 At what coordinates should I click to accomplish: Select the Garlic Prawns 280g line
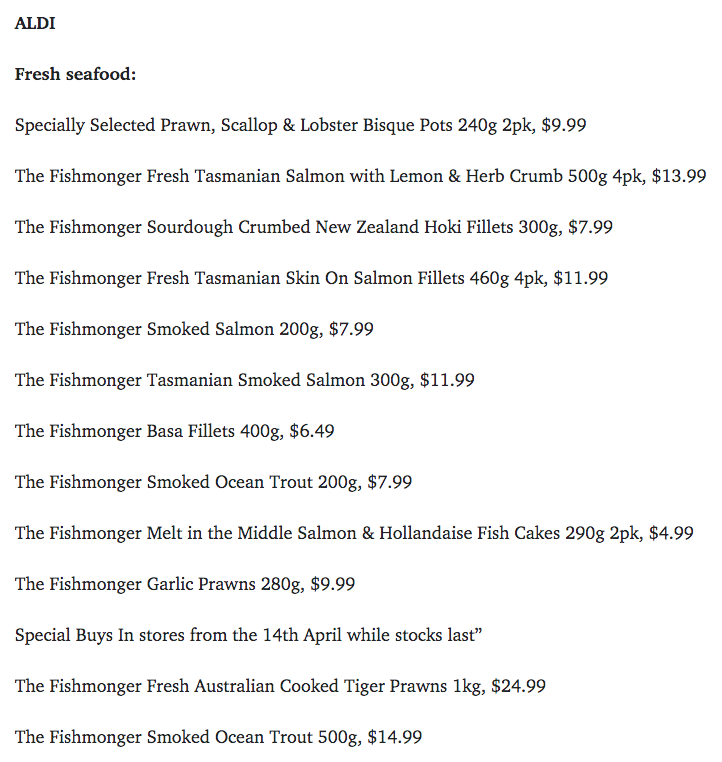[185, 585]
